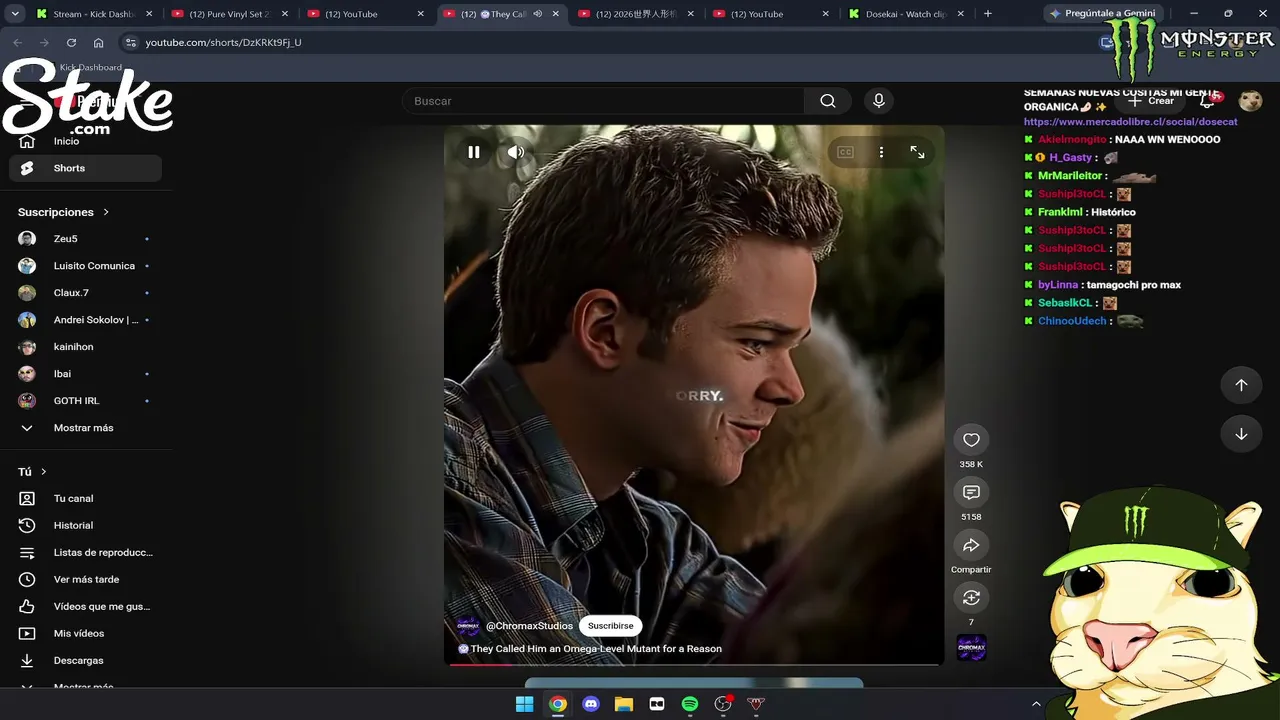Screen dimensions: 1280x720
Task: Open the account avatar menu
Action: (x=1250, y=101)
